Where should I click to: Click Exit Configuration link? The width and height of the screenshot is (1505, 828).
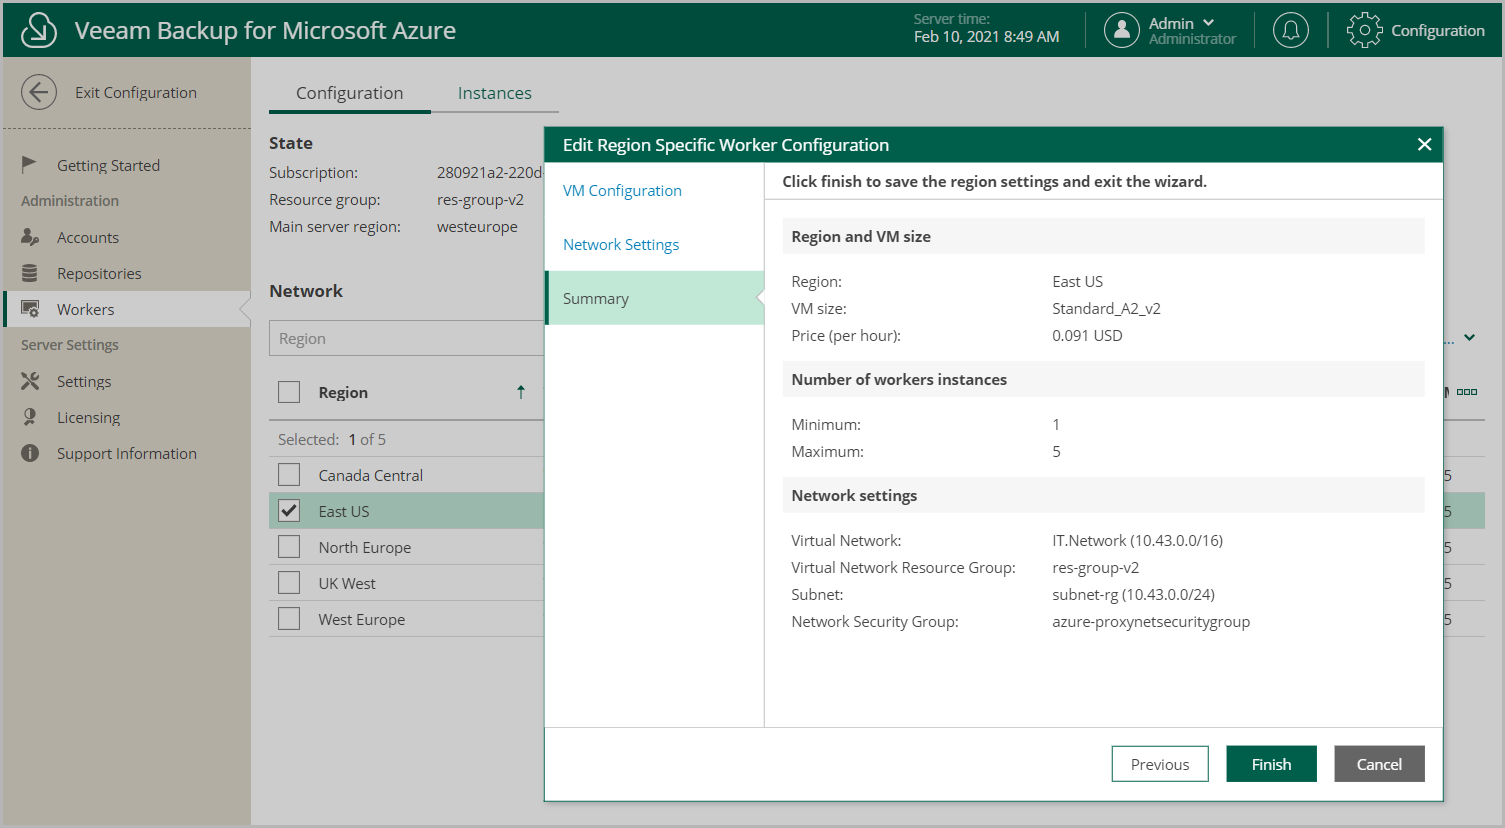tap(136, 92)
